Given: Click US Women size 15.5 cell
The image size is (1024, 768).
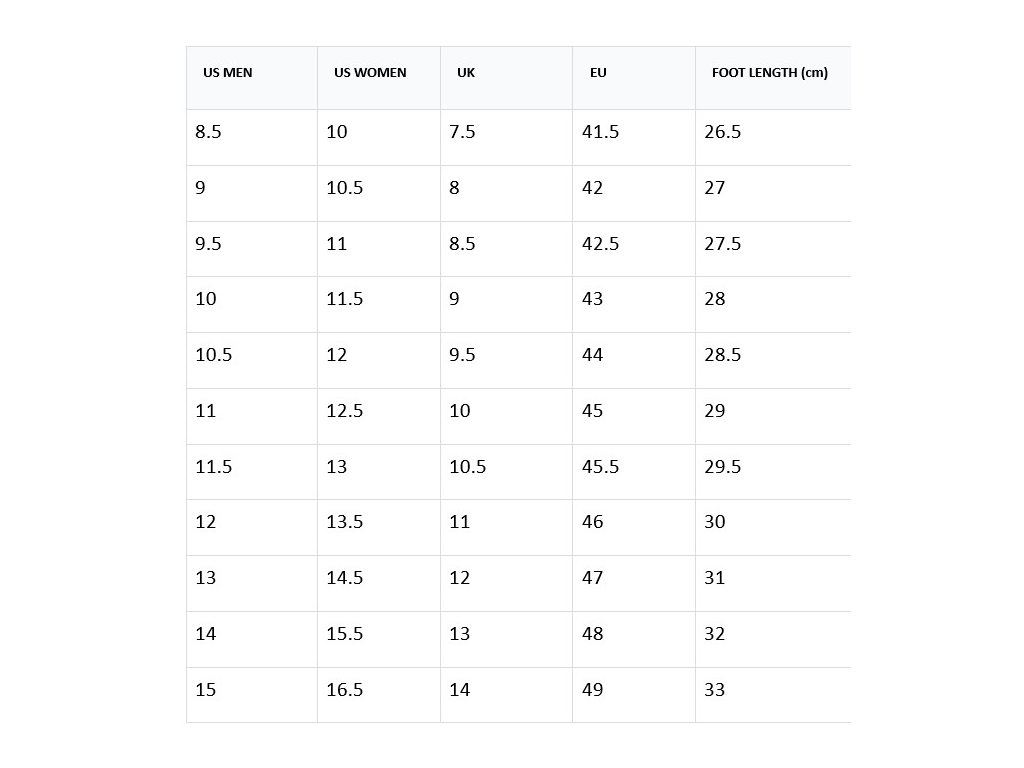Looking at the screenshot, I should pyautogui.click(x=345, y=634).
